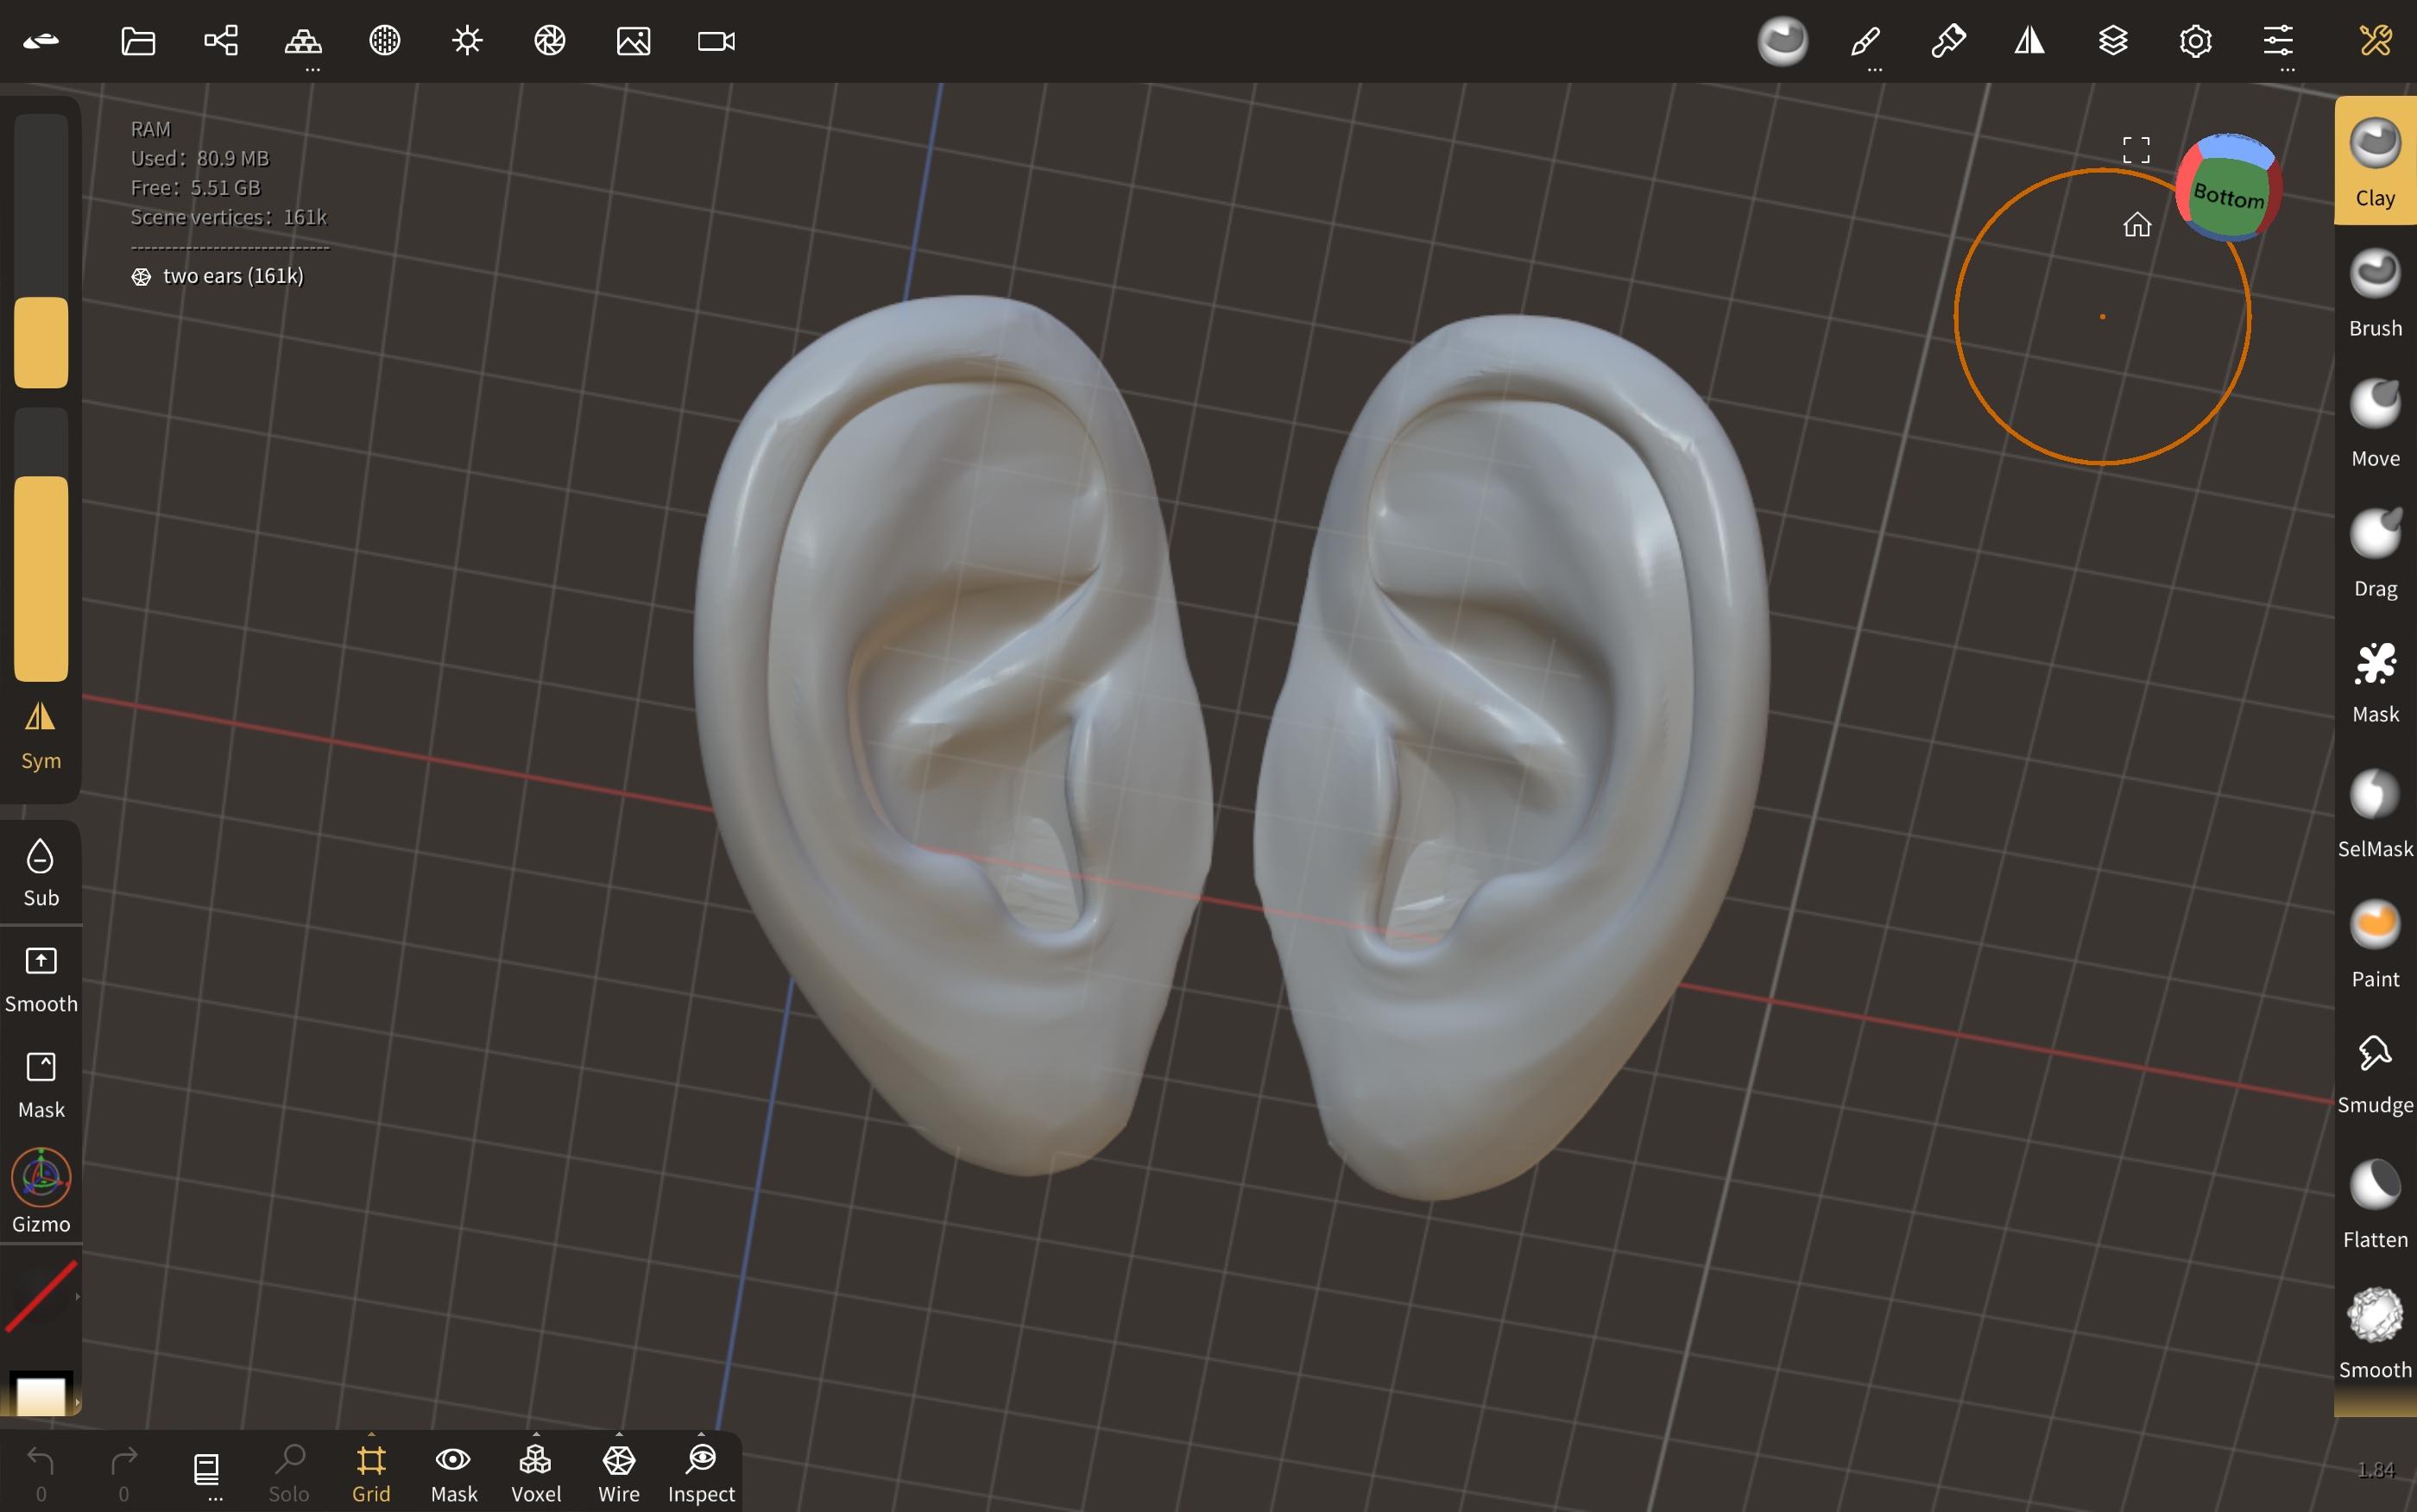Click the 'Free: 5.51 GB' text

pos(196,188)
